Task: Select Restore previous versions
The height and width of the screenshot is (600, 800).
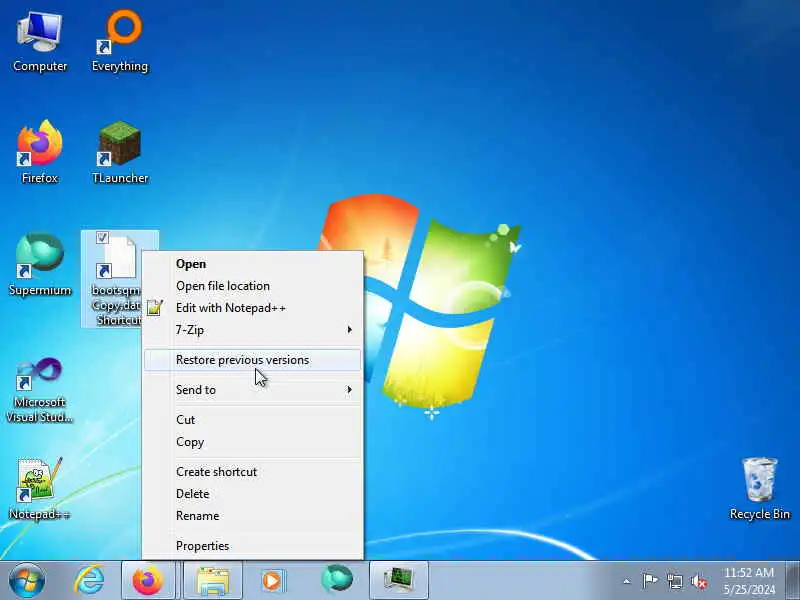Action: pos(253,360)
